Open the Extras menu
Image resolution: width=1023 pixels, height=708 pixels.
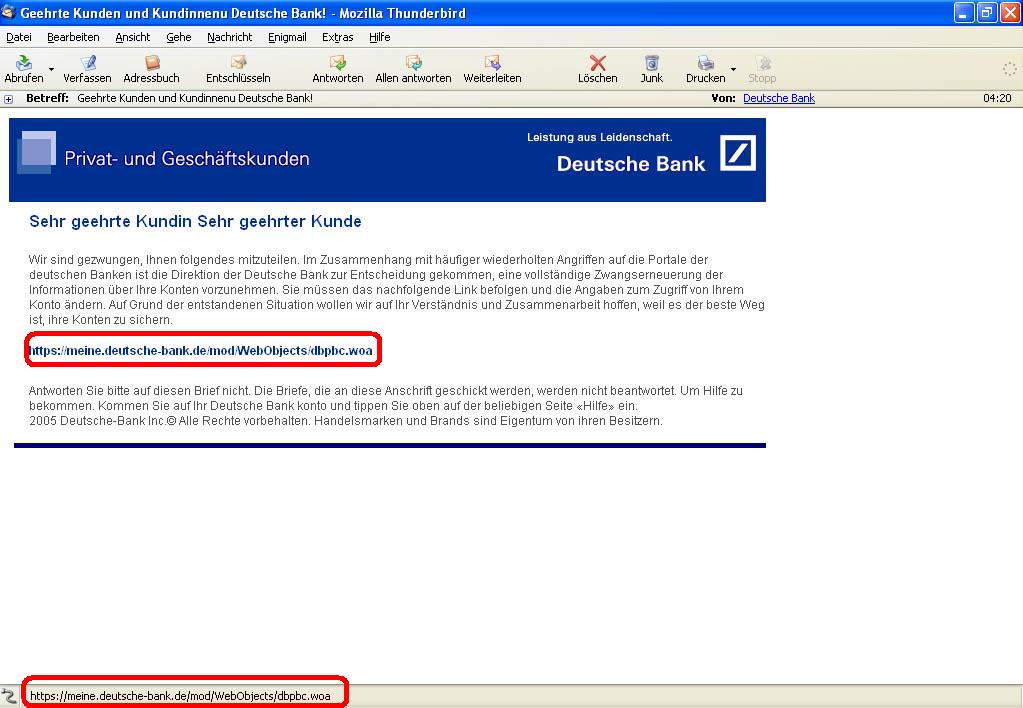[337, 37]
